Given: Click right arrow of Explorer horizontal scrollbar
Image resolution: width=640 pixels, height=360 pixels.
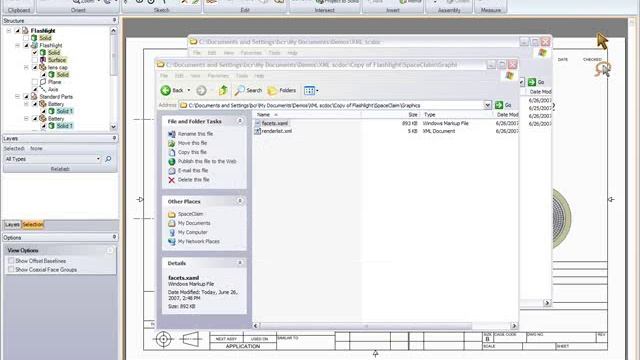Looking at the screenshot, I should (514, 326).
